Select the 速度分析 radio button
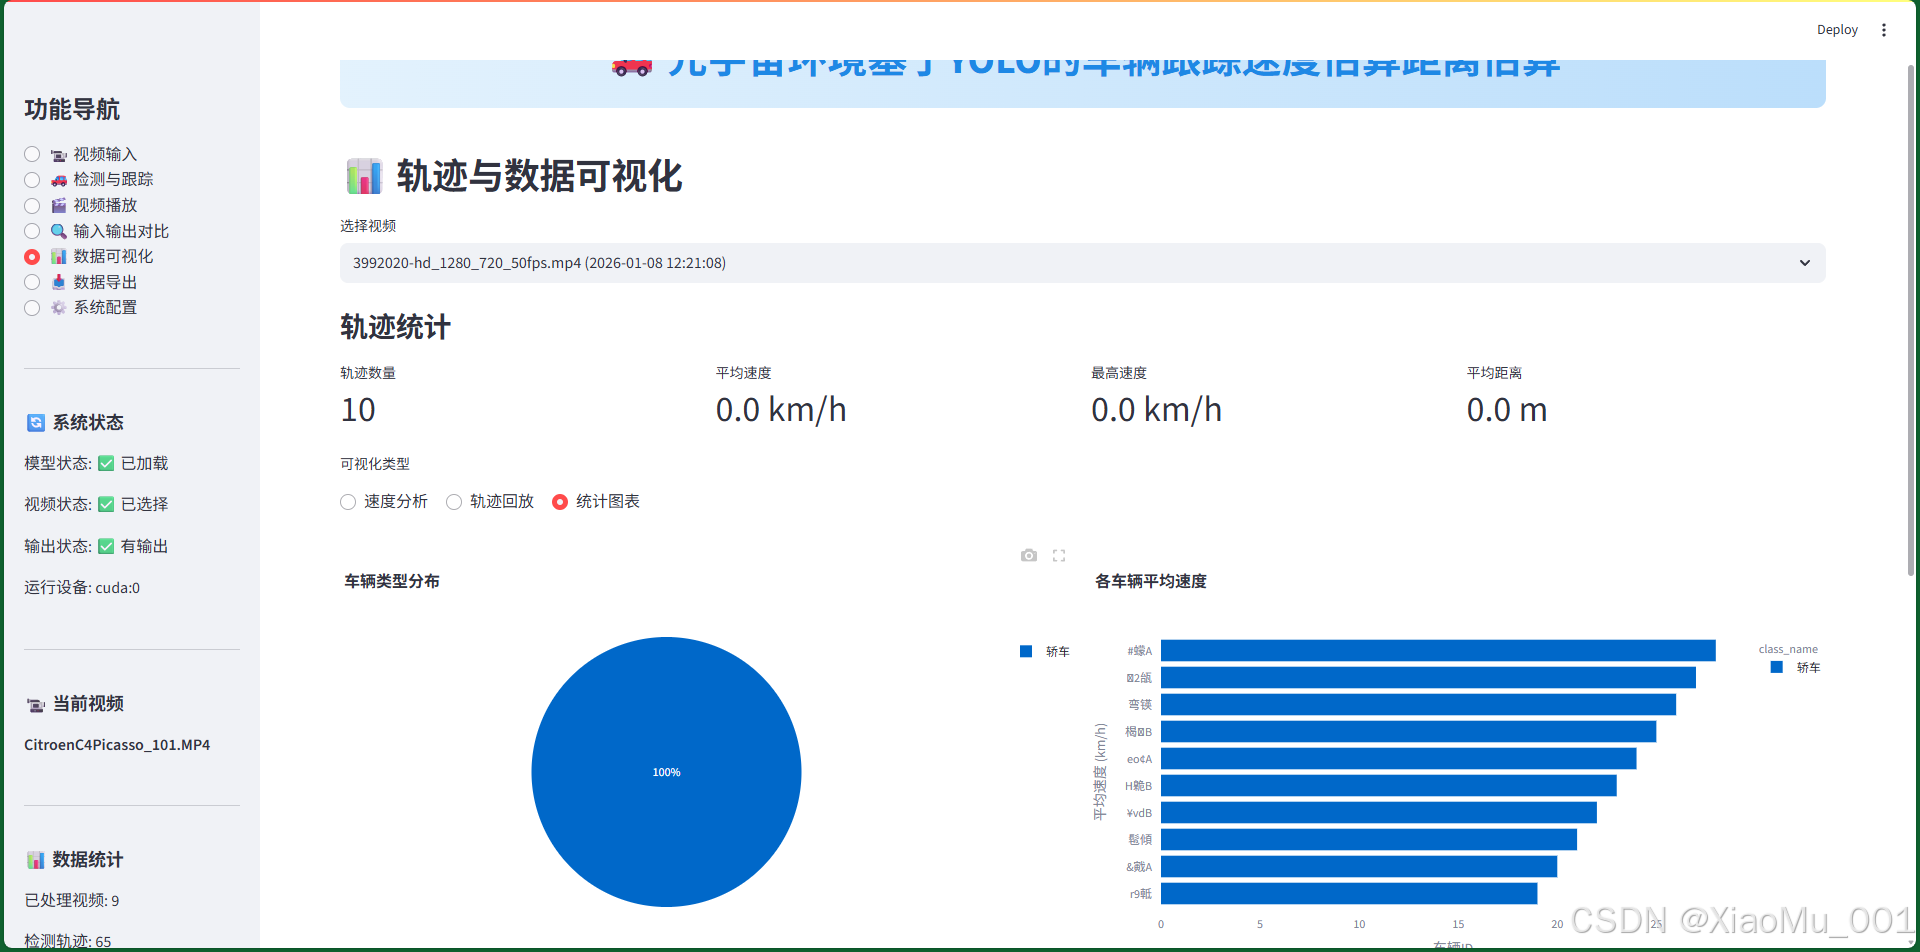This screenshot has height=952, width=1920. [x=347, y=501]
